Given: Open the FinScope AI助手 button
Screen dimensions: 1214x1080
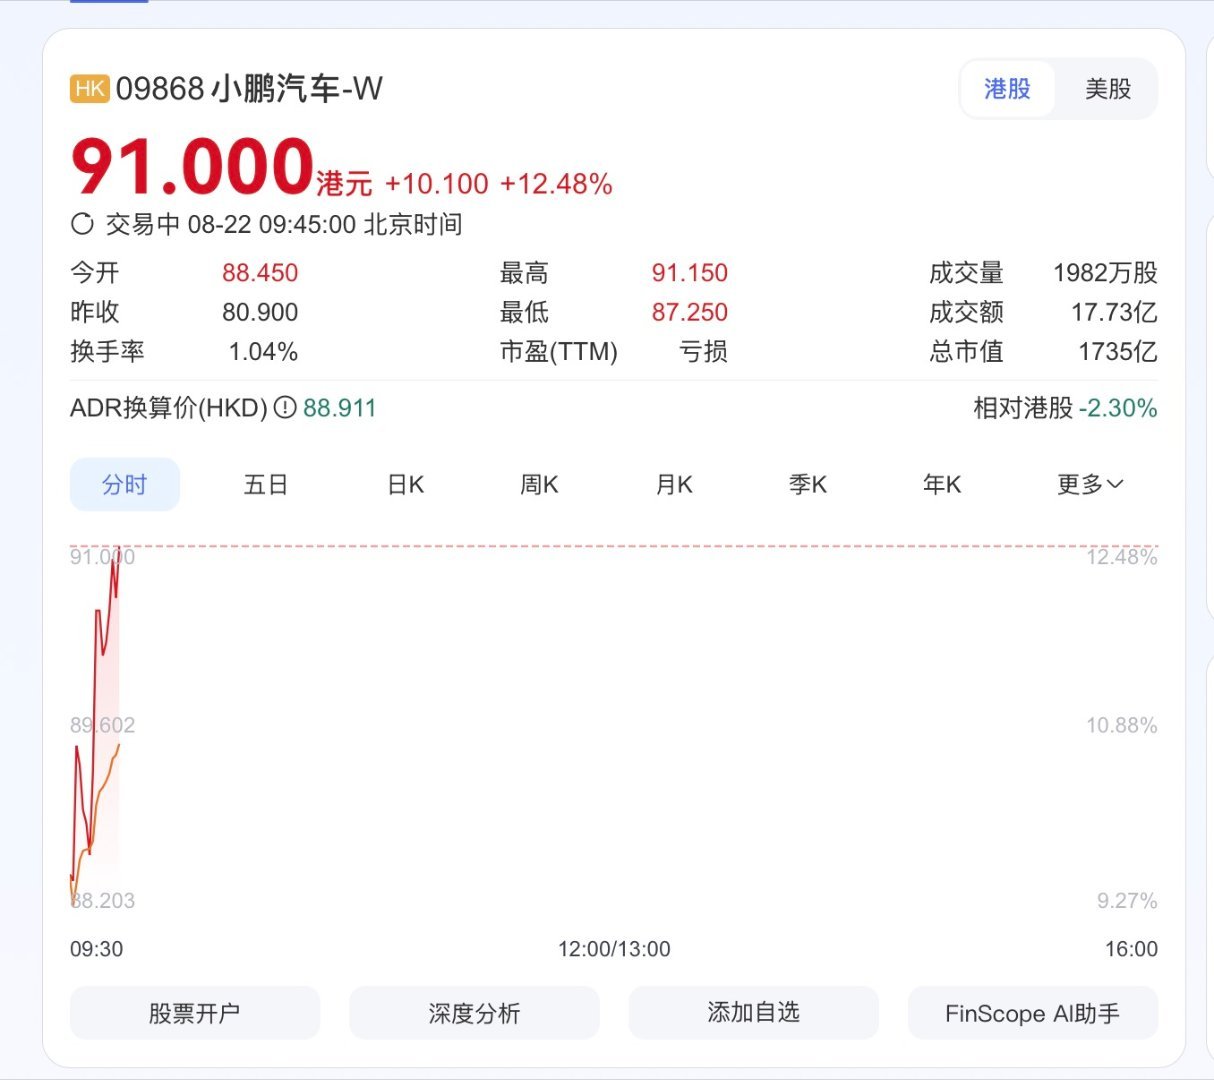Looking at the screenshot, I should click(1033, 1013).
